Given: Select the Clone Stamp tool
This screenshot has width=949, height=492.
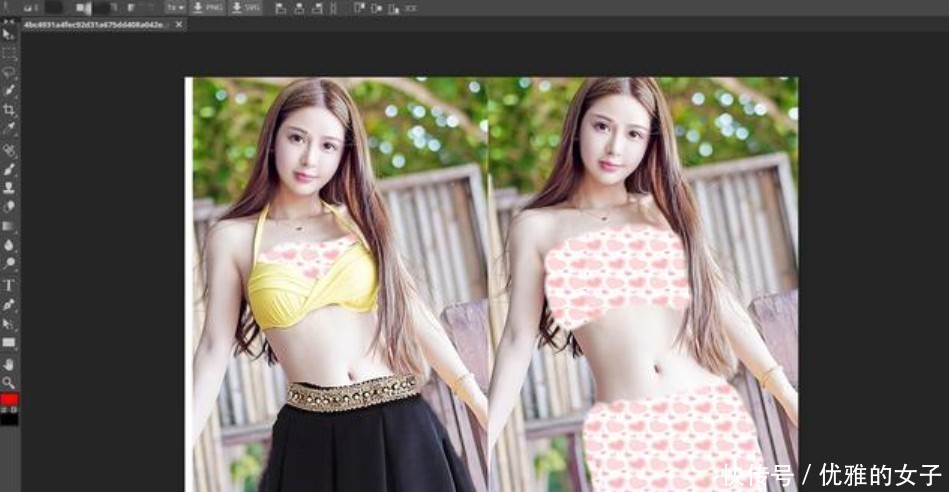Looking at the screenshot, I should click(x=9, y=187).
